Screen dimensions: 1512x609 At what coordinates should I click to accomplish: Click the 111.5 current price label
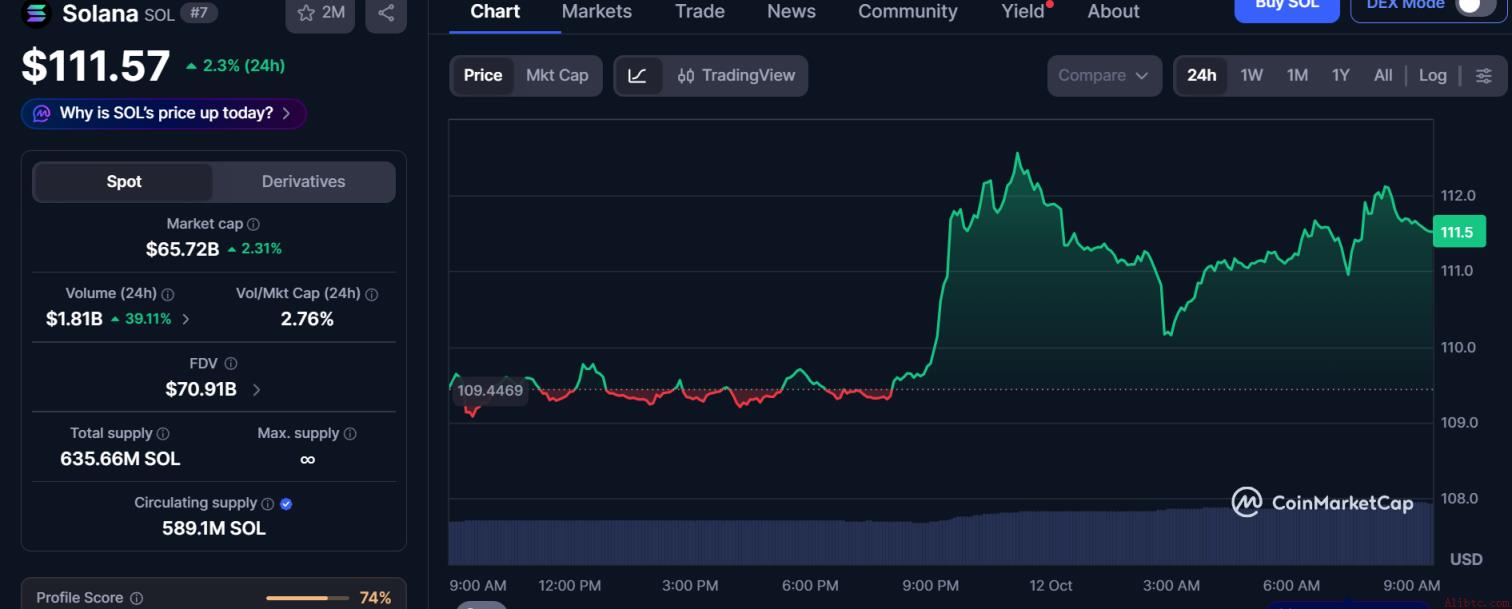click(x=1458, y=232)
